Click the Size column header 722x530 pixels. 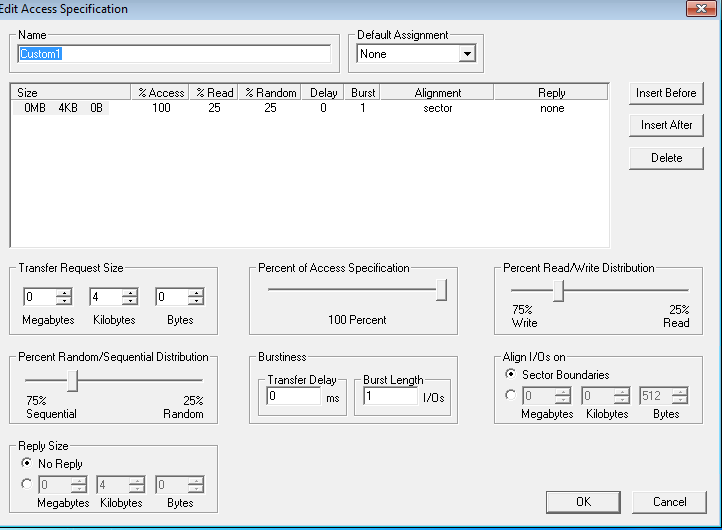[x=71, y=93]
